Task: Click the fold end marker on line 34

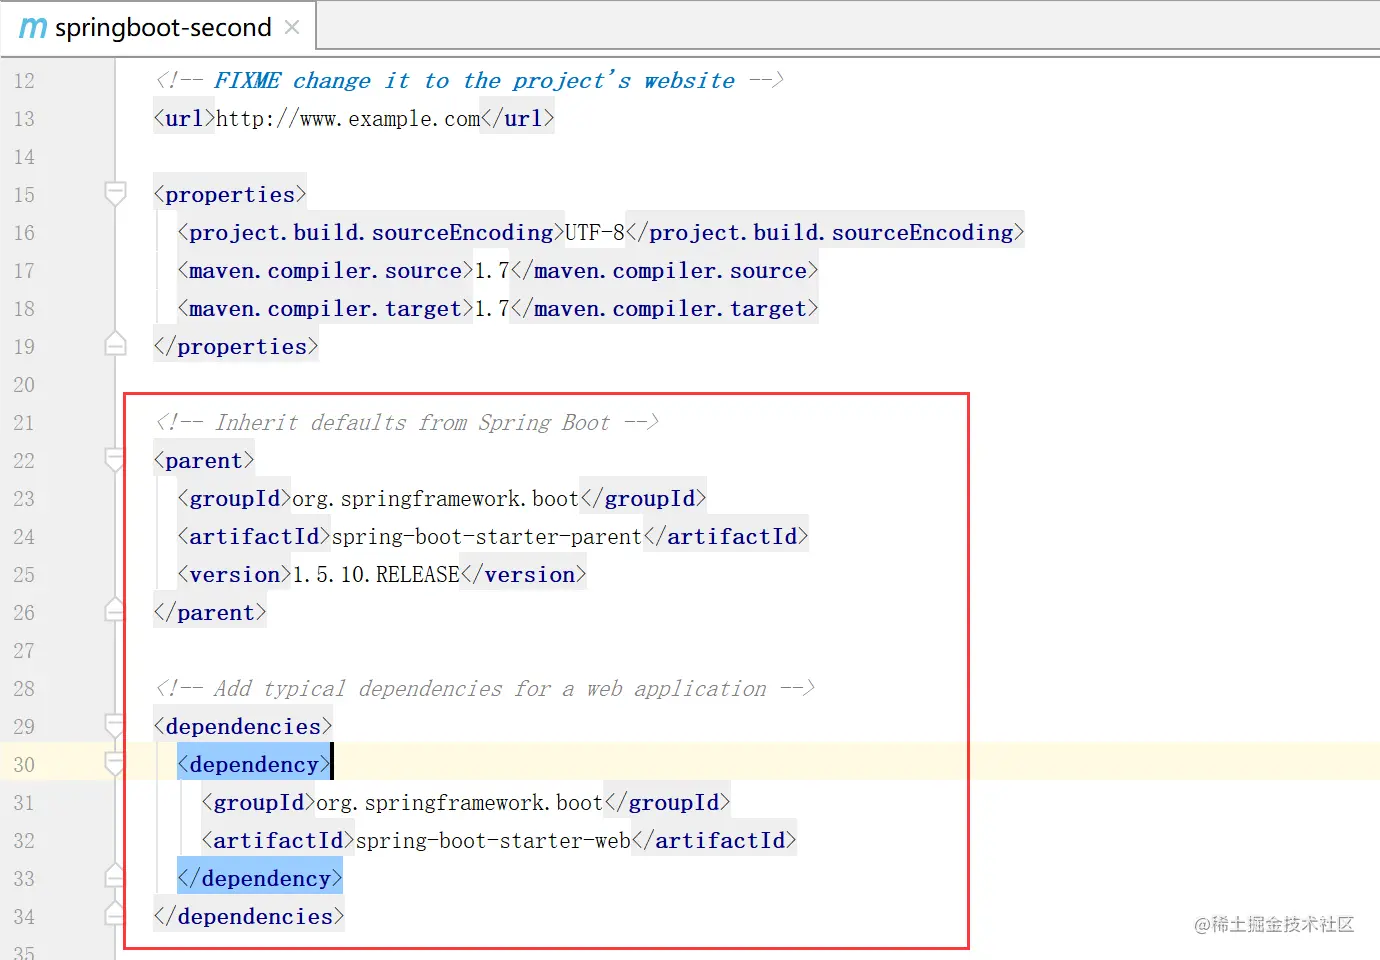Action: (115, 914)
